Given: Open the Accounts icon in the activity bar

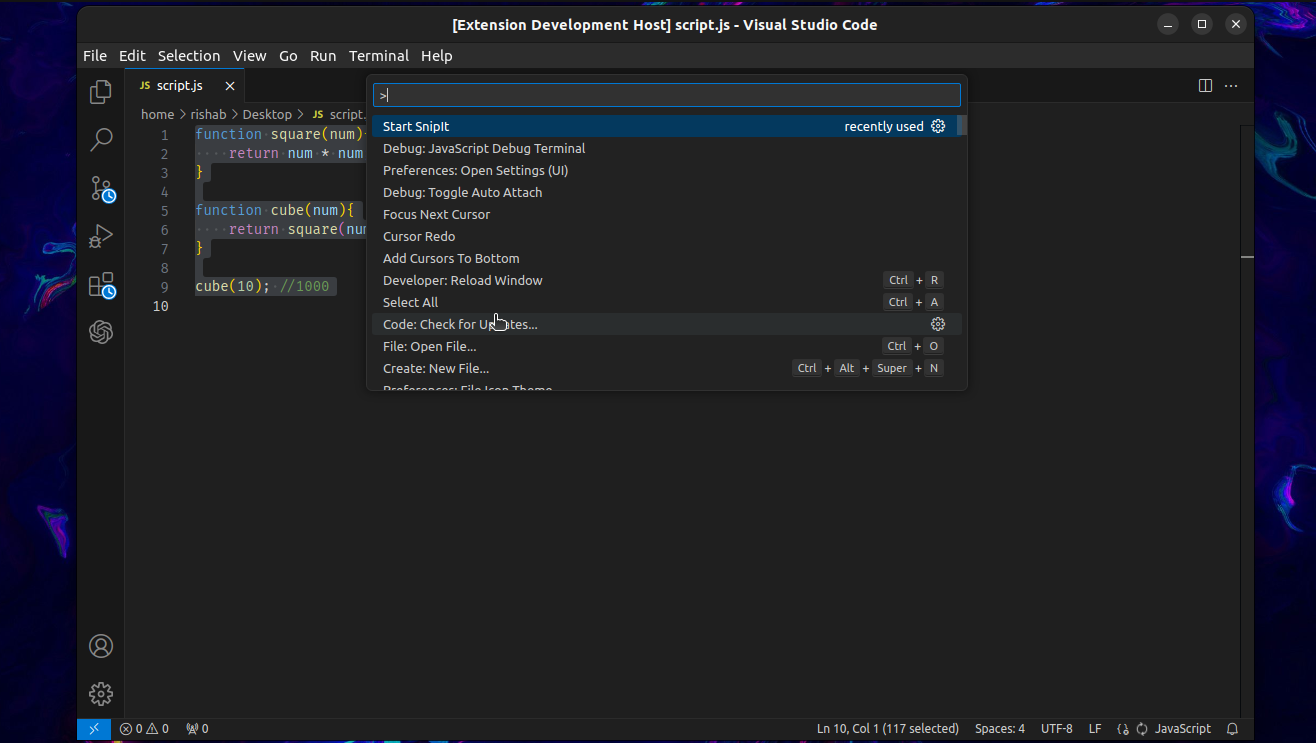Looking at the screenshot, I should coord(100,646).
